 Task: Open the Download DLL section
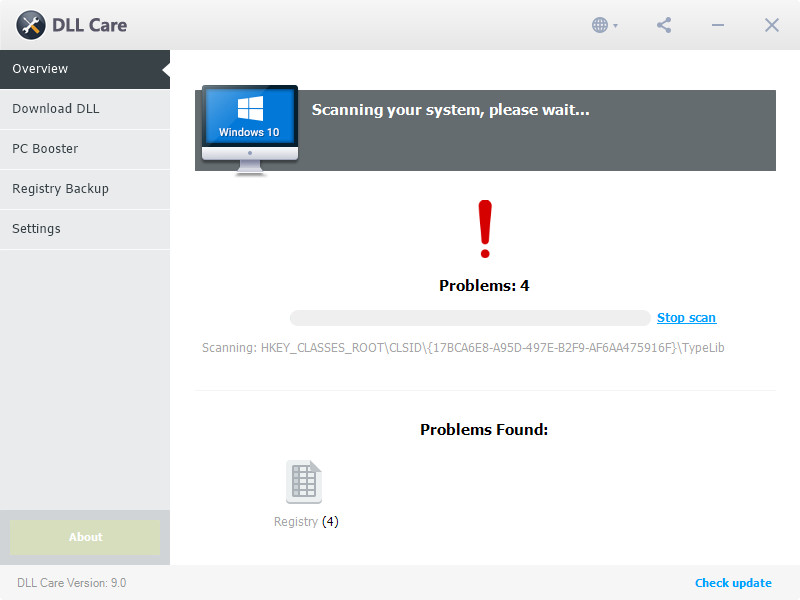[x=85, y=109]
